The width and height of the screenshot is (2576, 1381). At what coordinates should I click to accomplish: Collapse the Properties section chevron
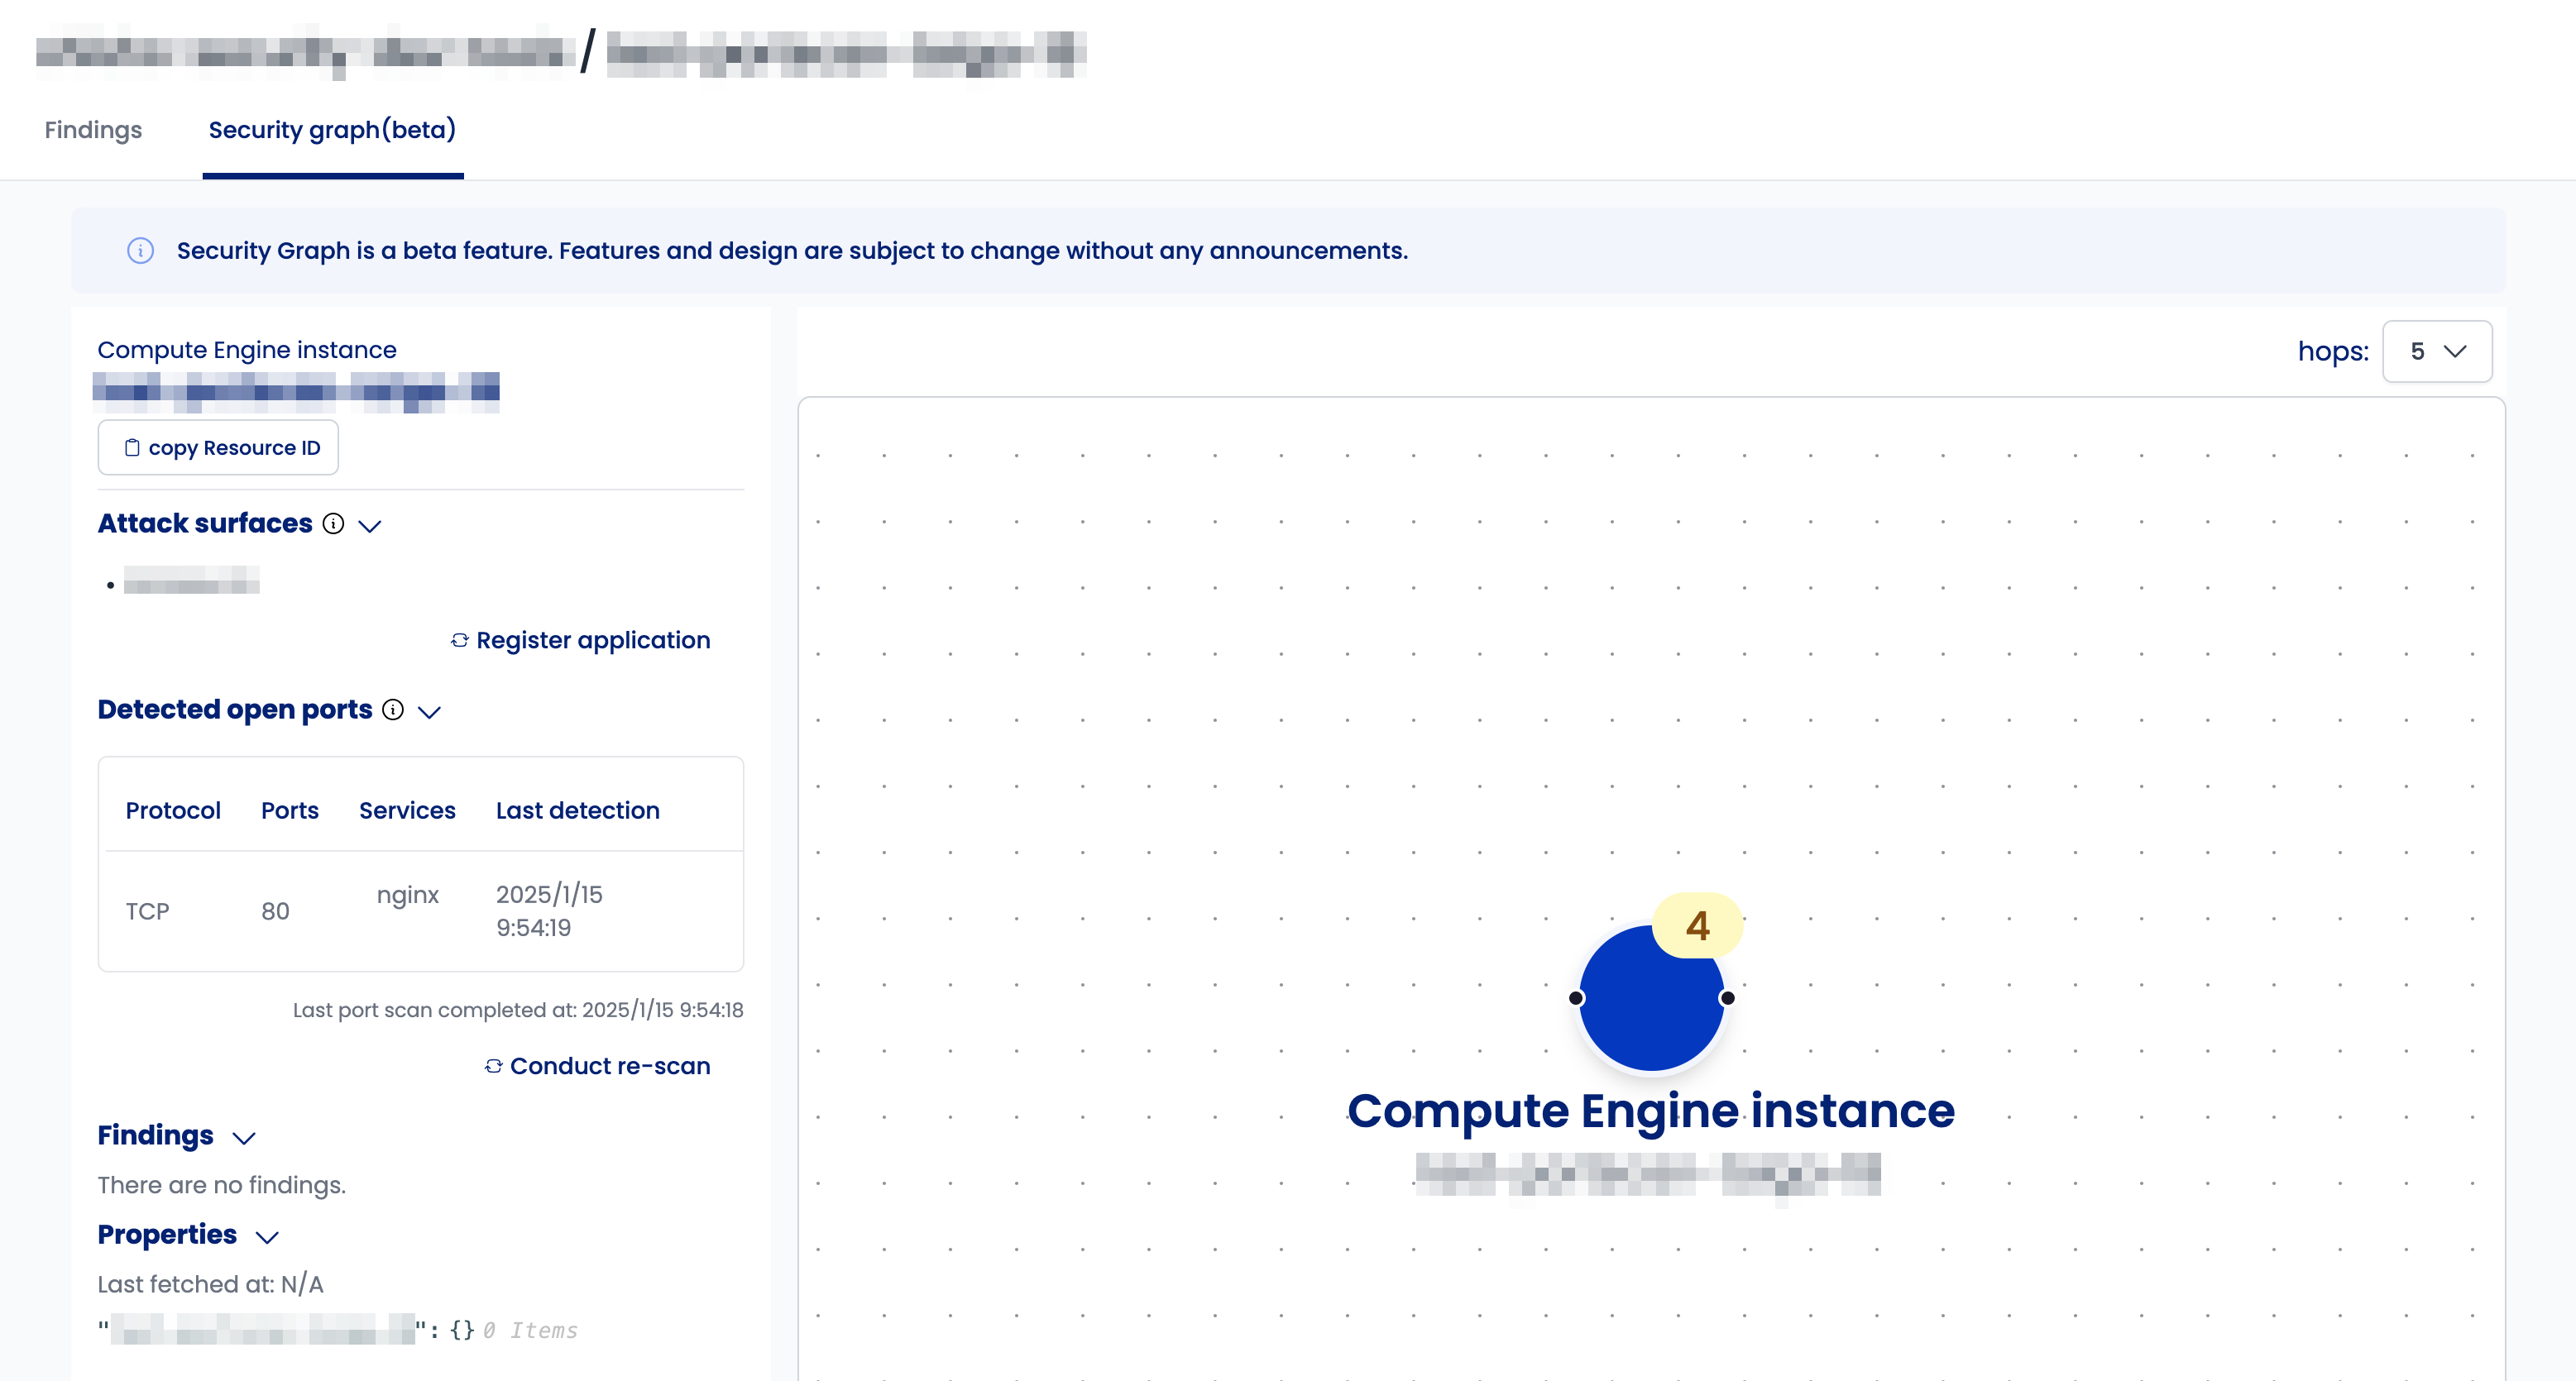(267, 1237)
